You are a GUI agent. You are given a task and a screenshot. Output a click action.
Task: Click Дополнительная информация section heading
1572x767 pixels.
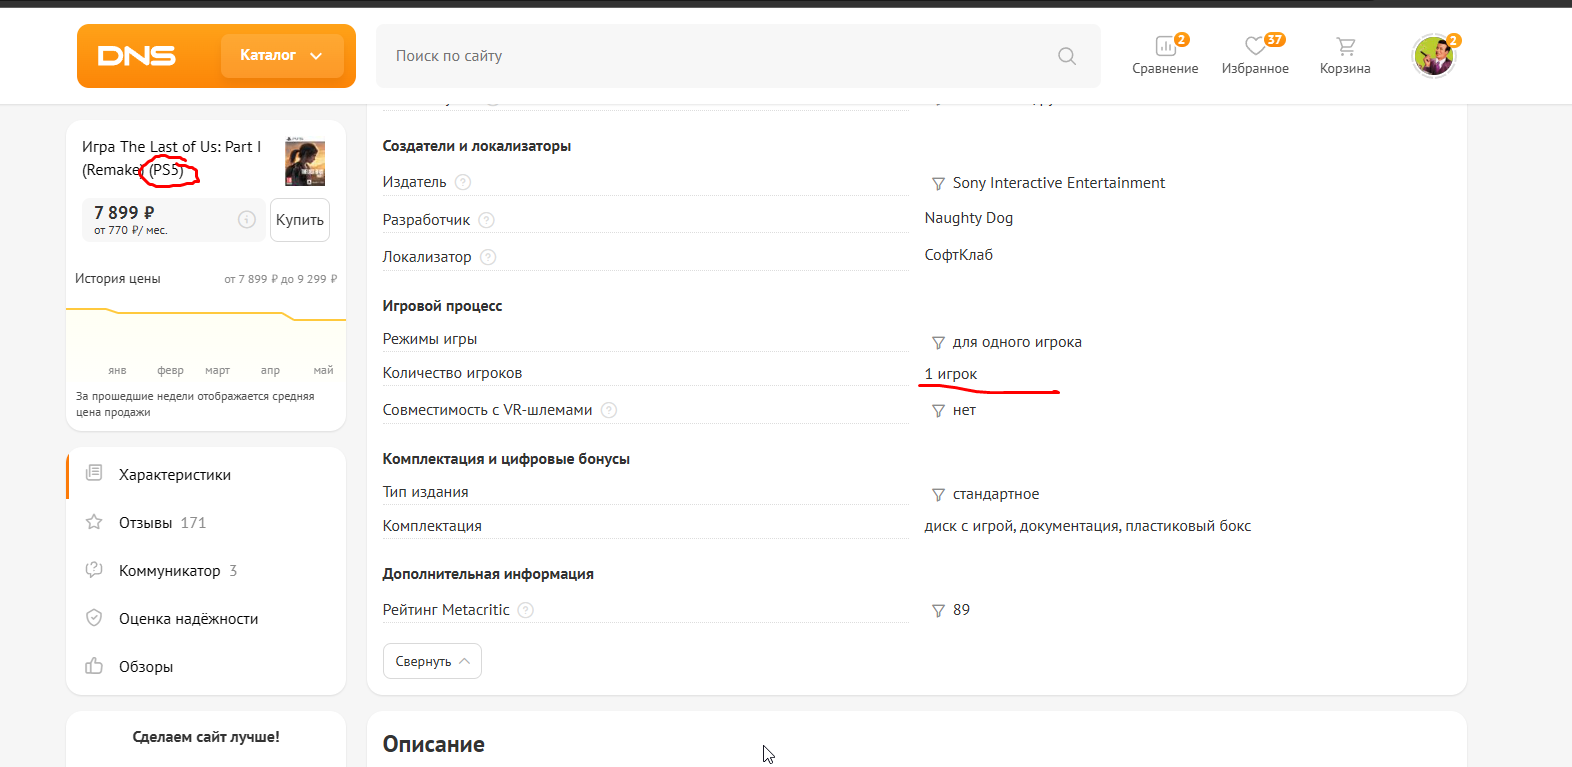pyautogui.click(x=488, y=574)
